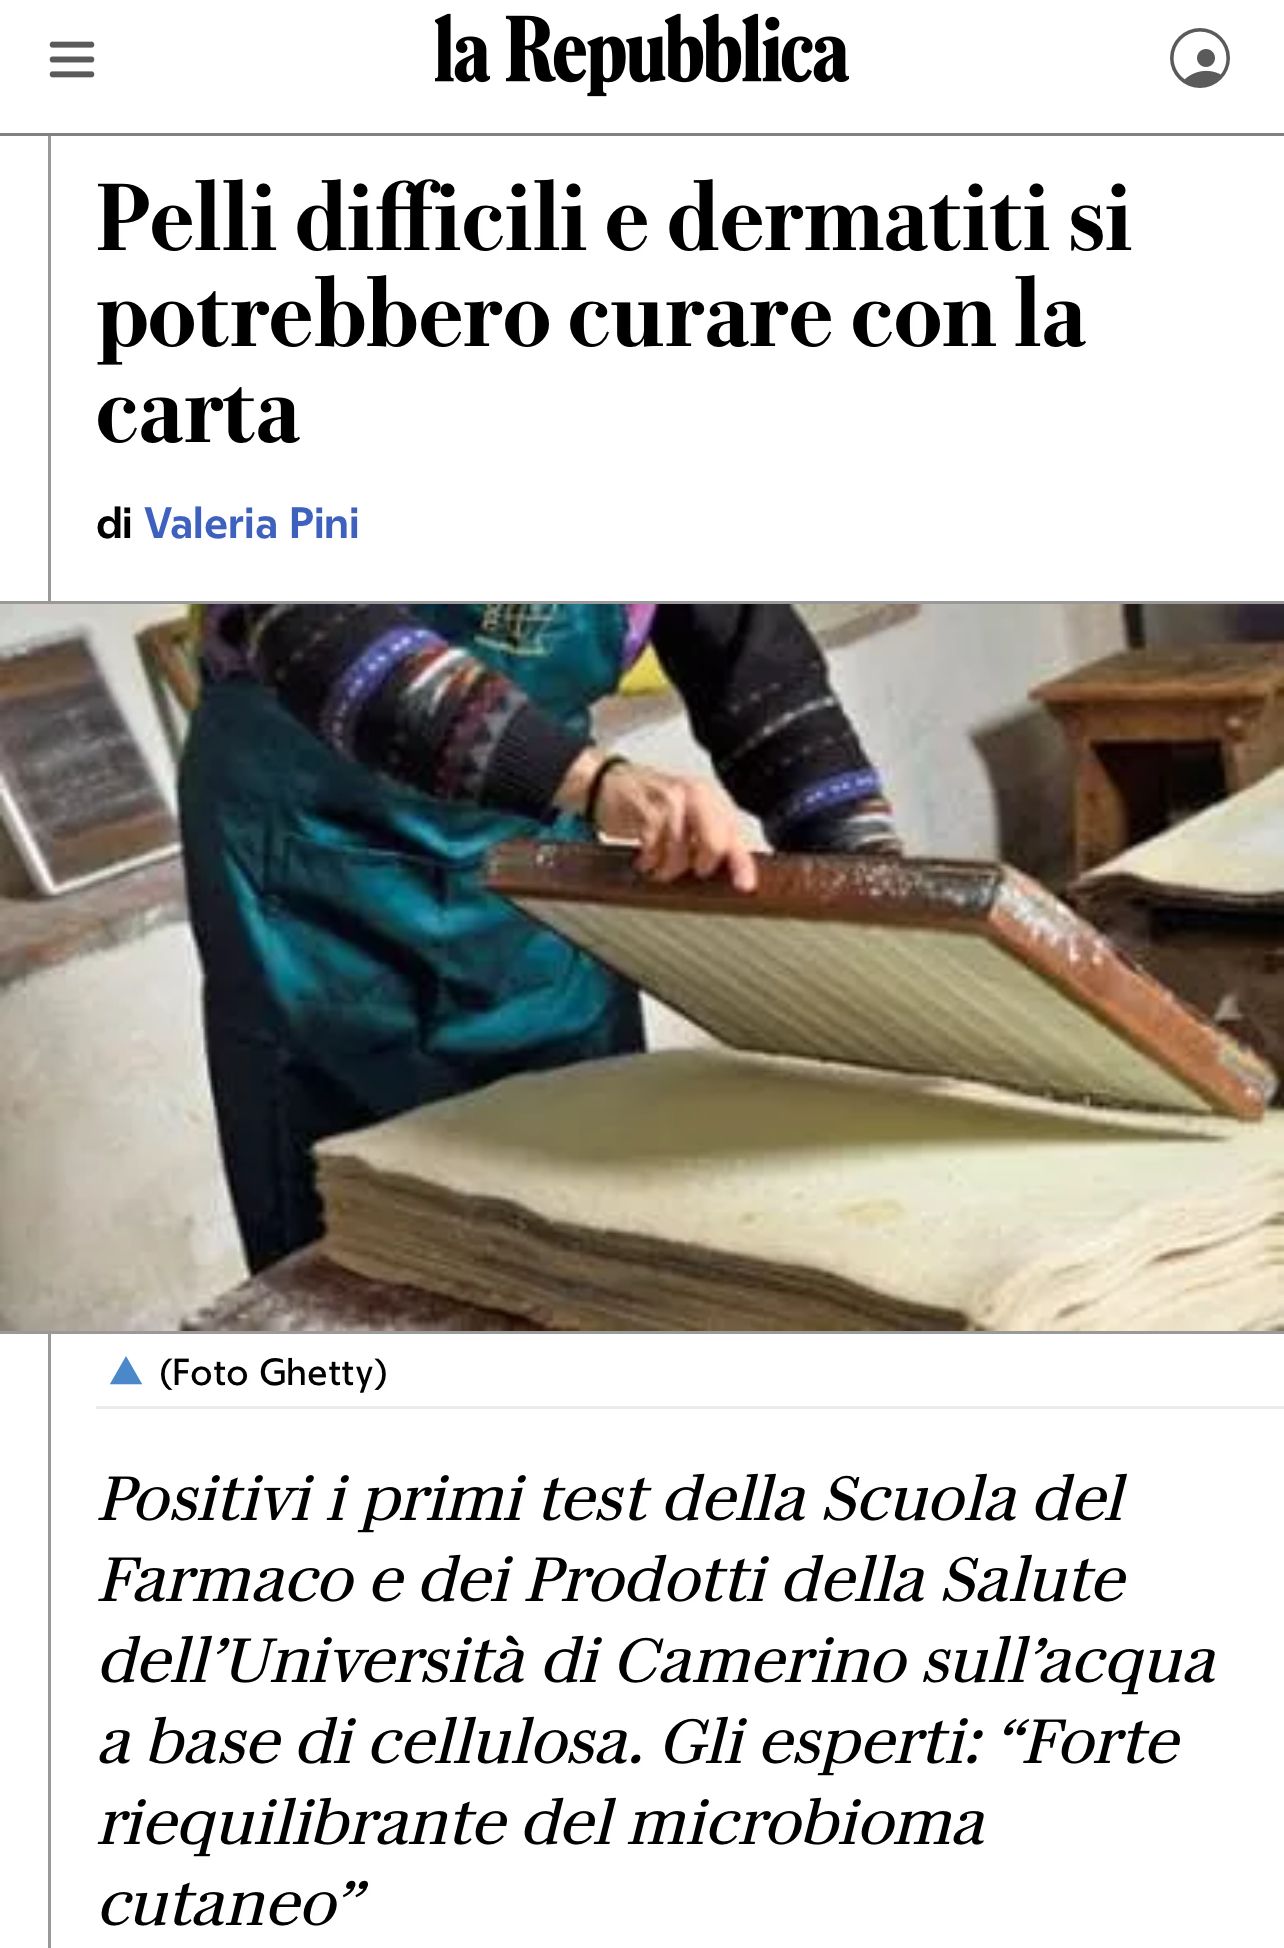Open the hamburger navigation menu
Viewport: 1284px width, 1948px height.
click(x=72, y=59)
